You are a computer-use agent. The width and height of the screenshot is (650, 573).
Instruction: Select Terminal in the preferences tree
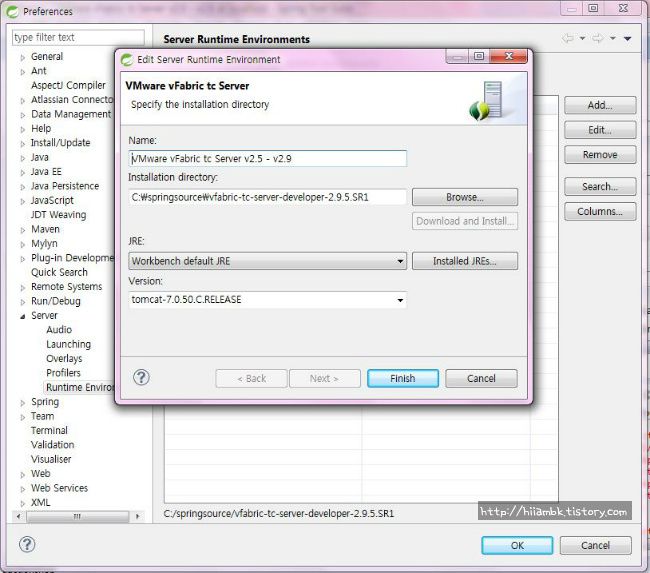coord(49,431)
